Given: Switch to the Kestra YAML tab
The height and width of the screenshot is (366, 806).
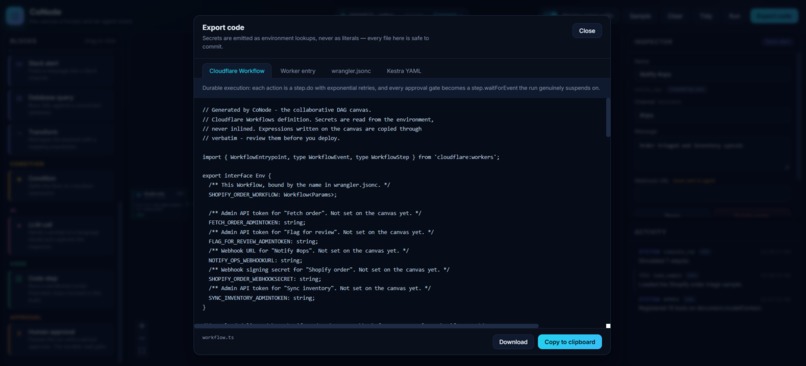Looking at the screenshot, I should [404, 71].
